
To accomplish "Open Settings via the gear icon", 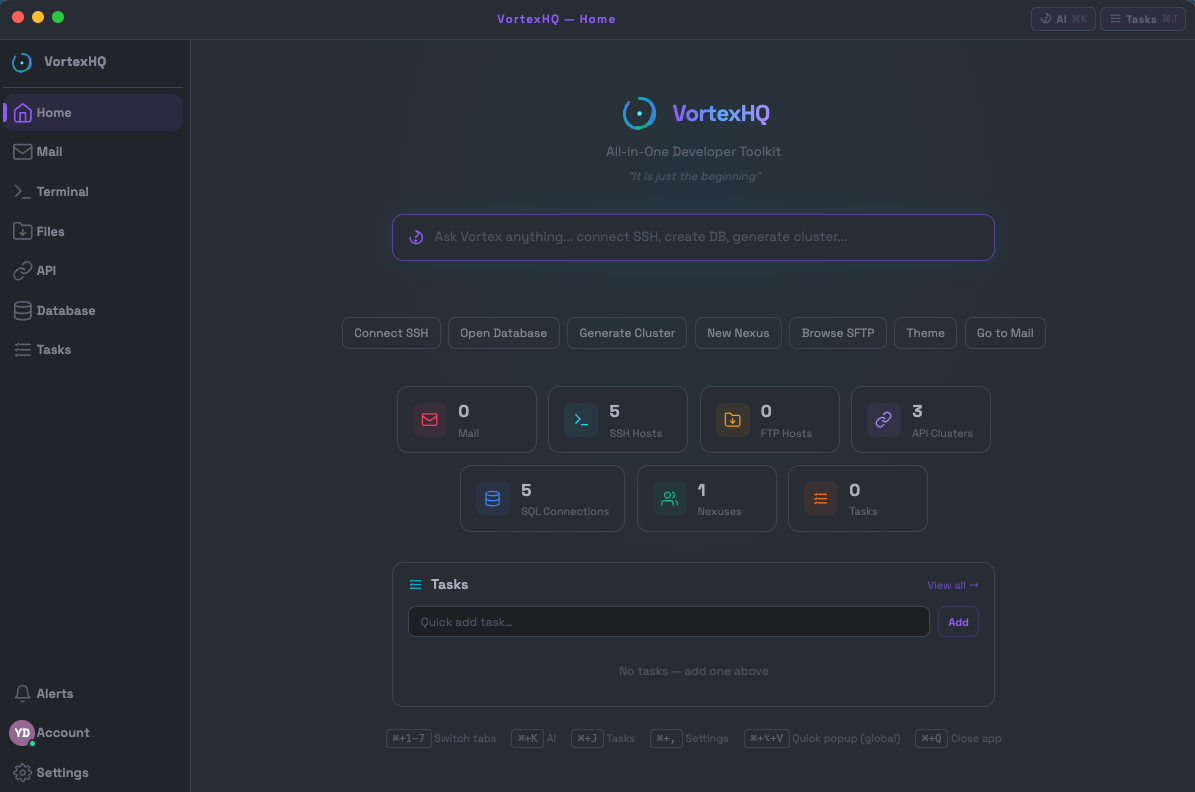I will (x=22, y=773).
